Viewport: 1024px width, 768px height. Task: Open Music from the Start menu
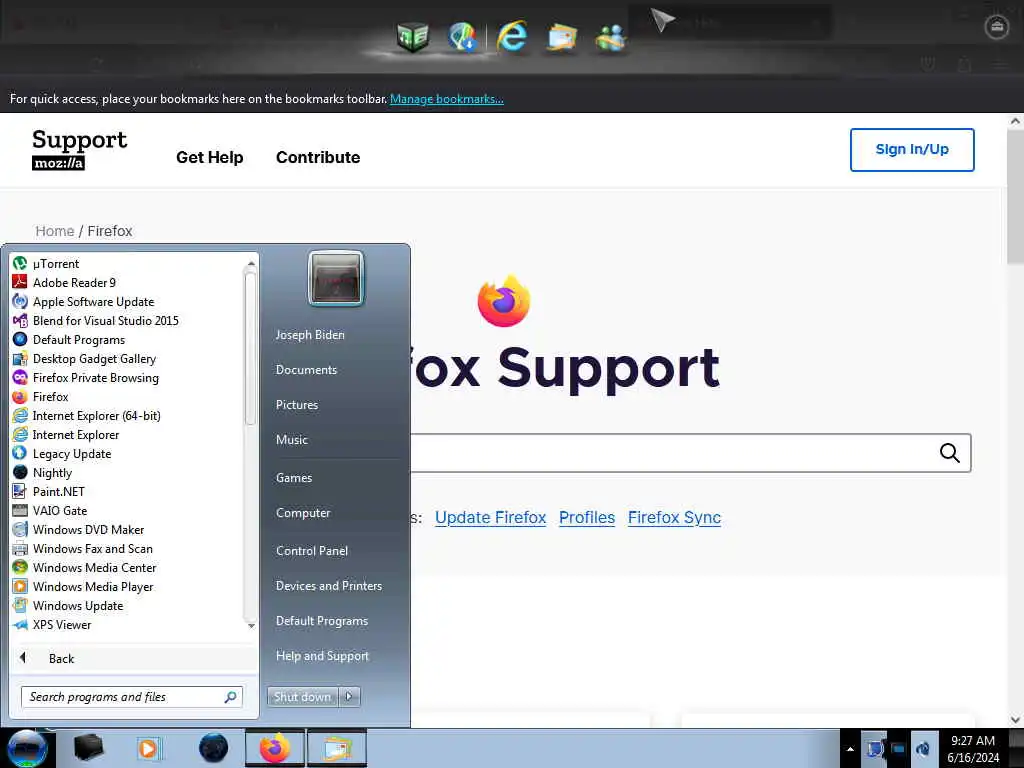[291, 440]
